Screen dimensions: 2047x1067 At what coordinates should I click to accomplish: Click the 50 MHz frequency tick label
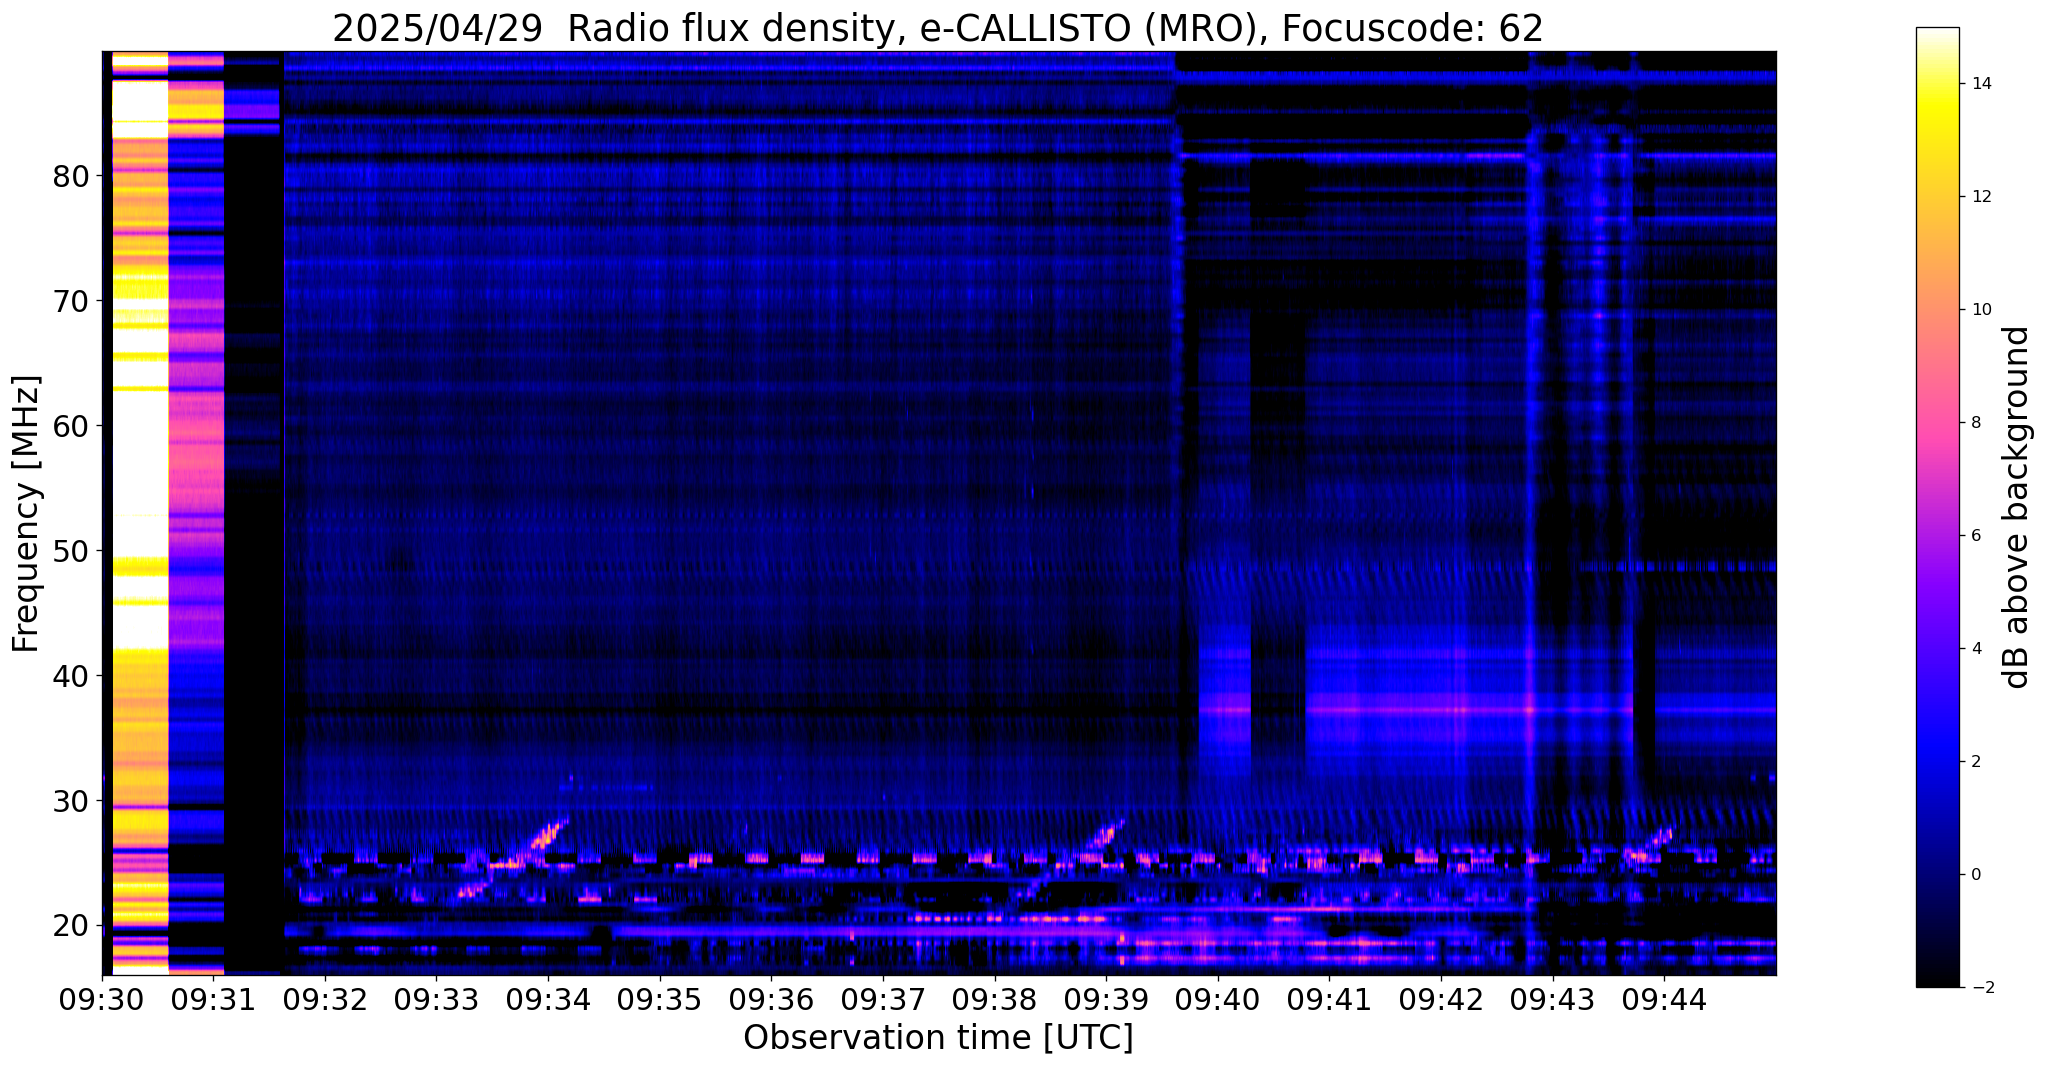pos(70,551)
